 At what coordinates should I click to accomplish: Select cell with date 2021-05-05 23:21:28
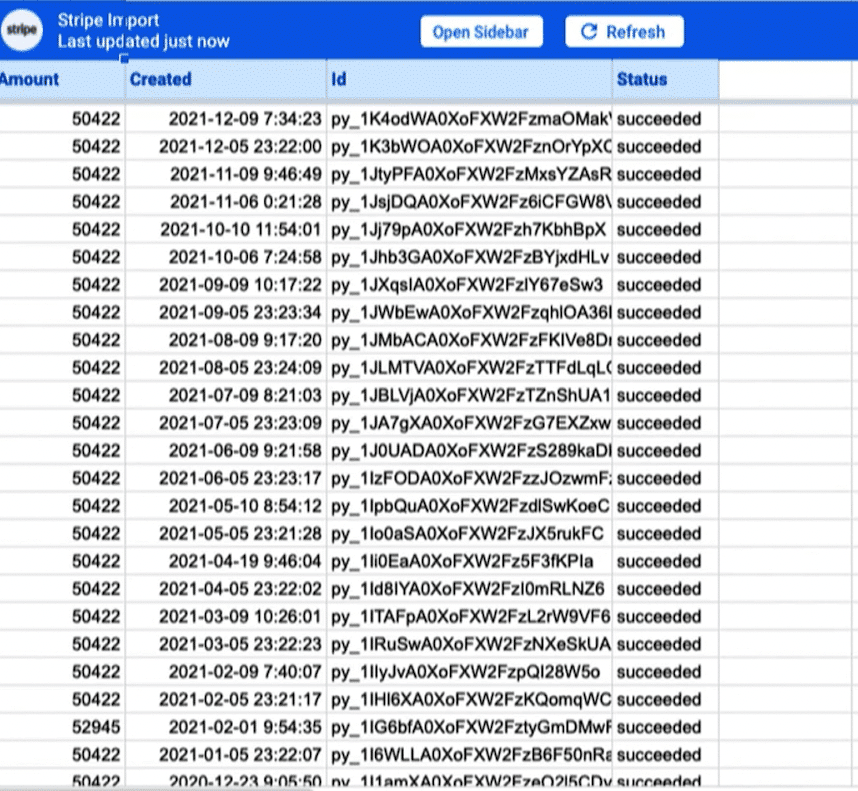(x=225, y=533)
